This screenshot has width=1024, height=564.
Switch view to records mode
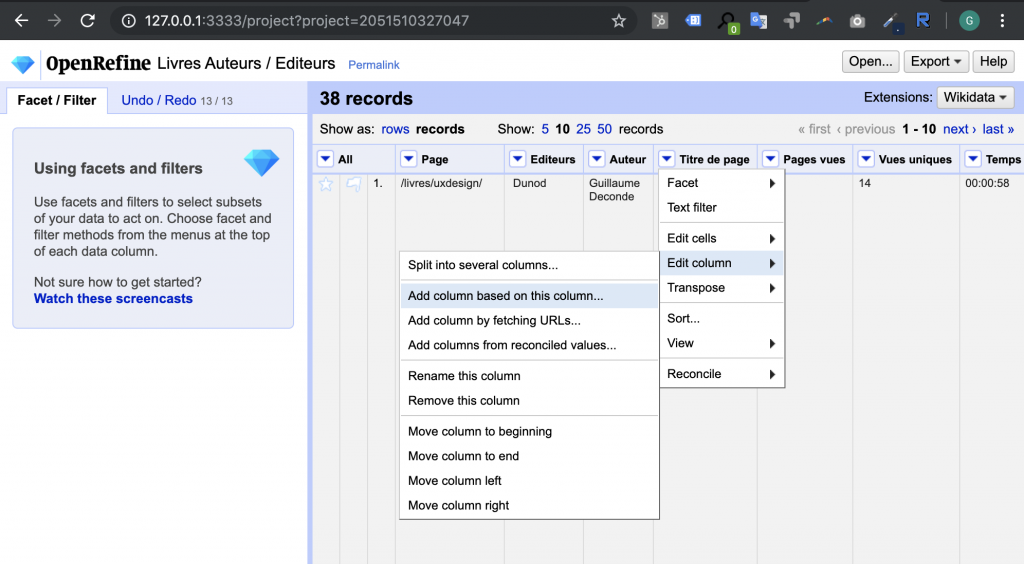(440, 129)
